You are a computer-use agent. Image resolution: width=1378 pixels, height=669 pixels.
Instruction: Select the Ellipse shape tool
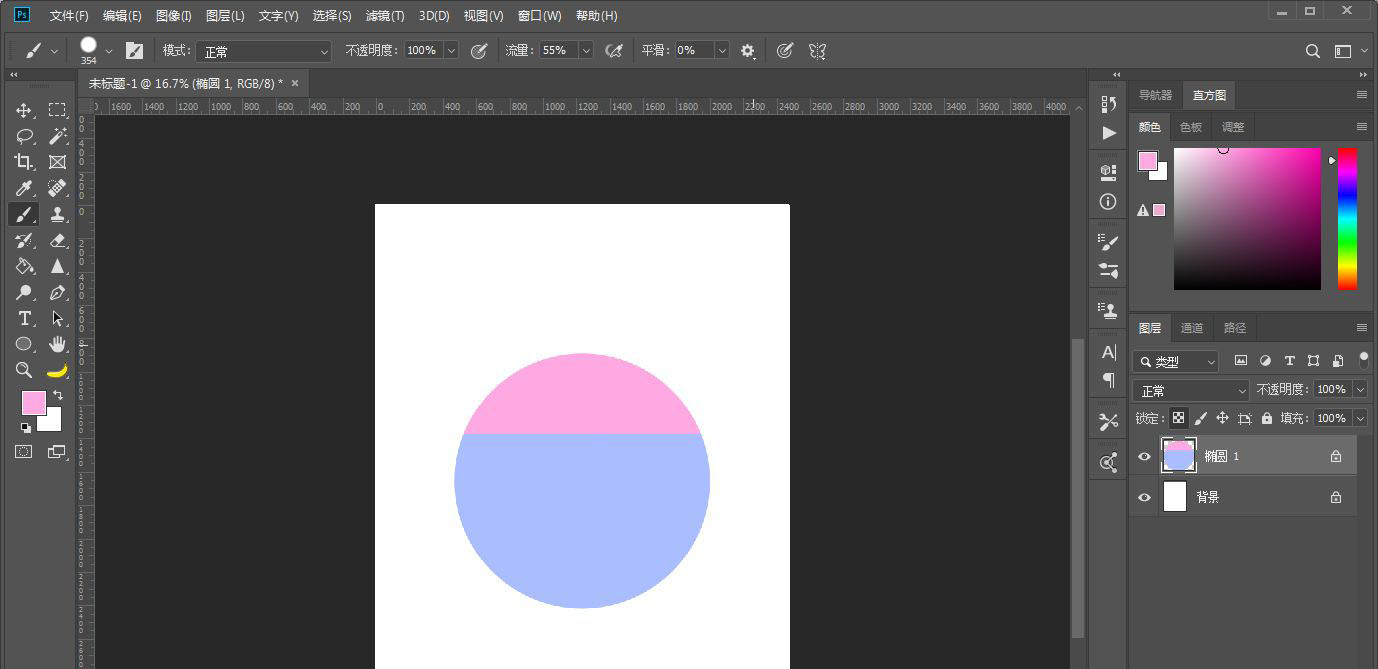click(25, 344)
